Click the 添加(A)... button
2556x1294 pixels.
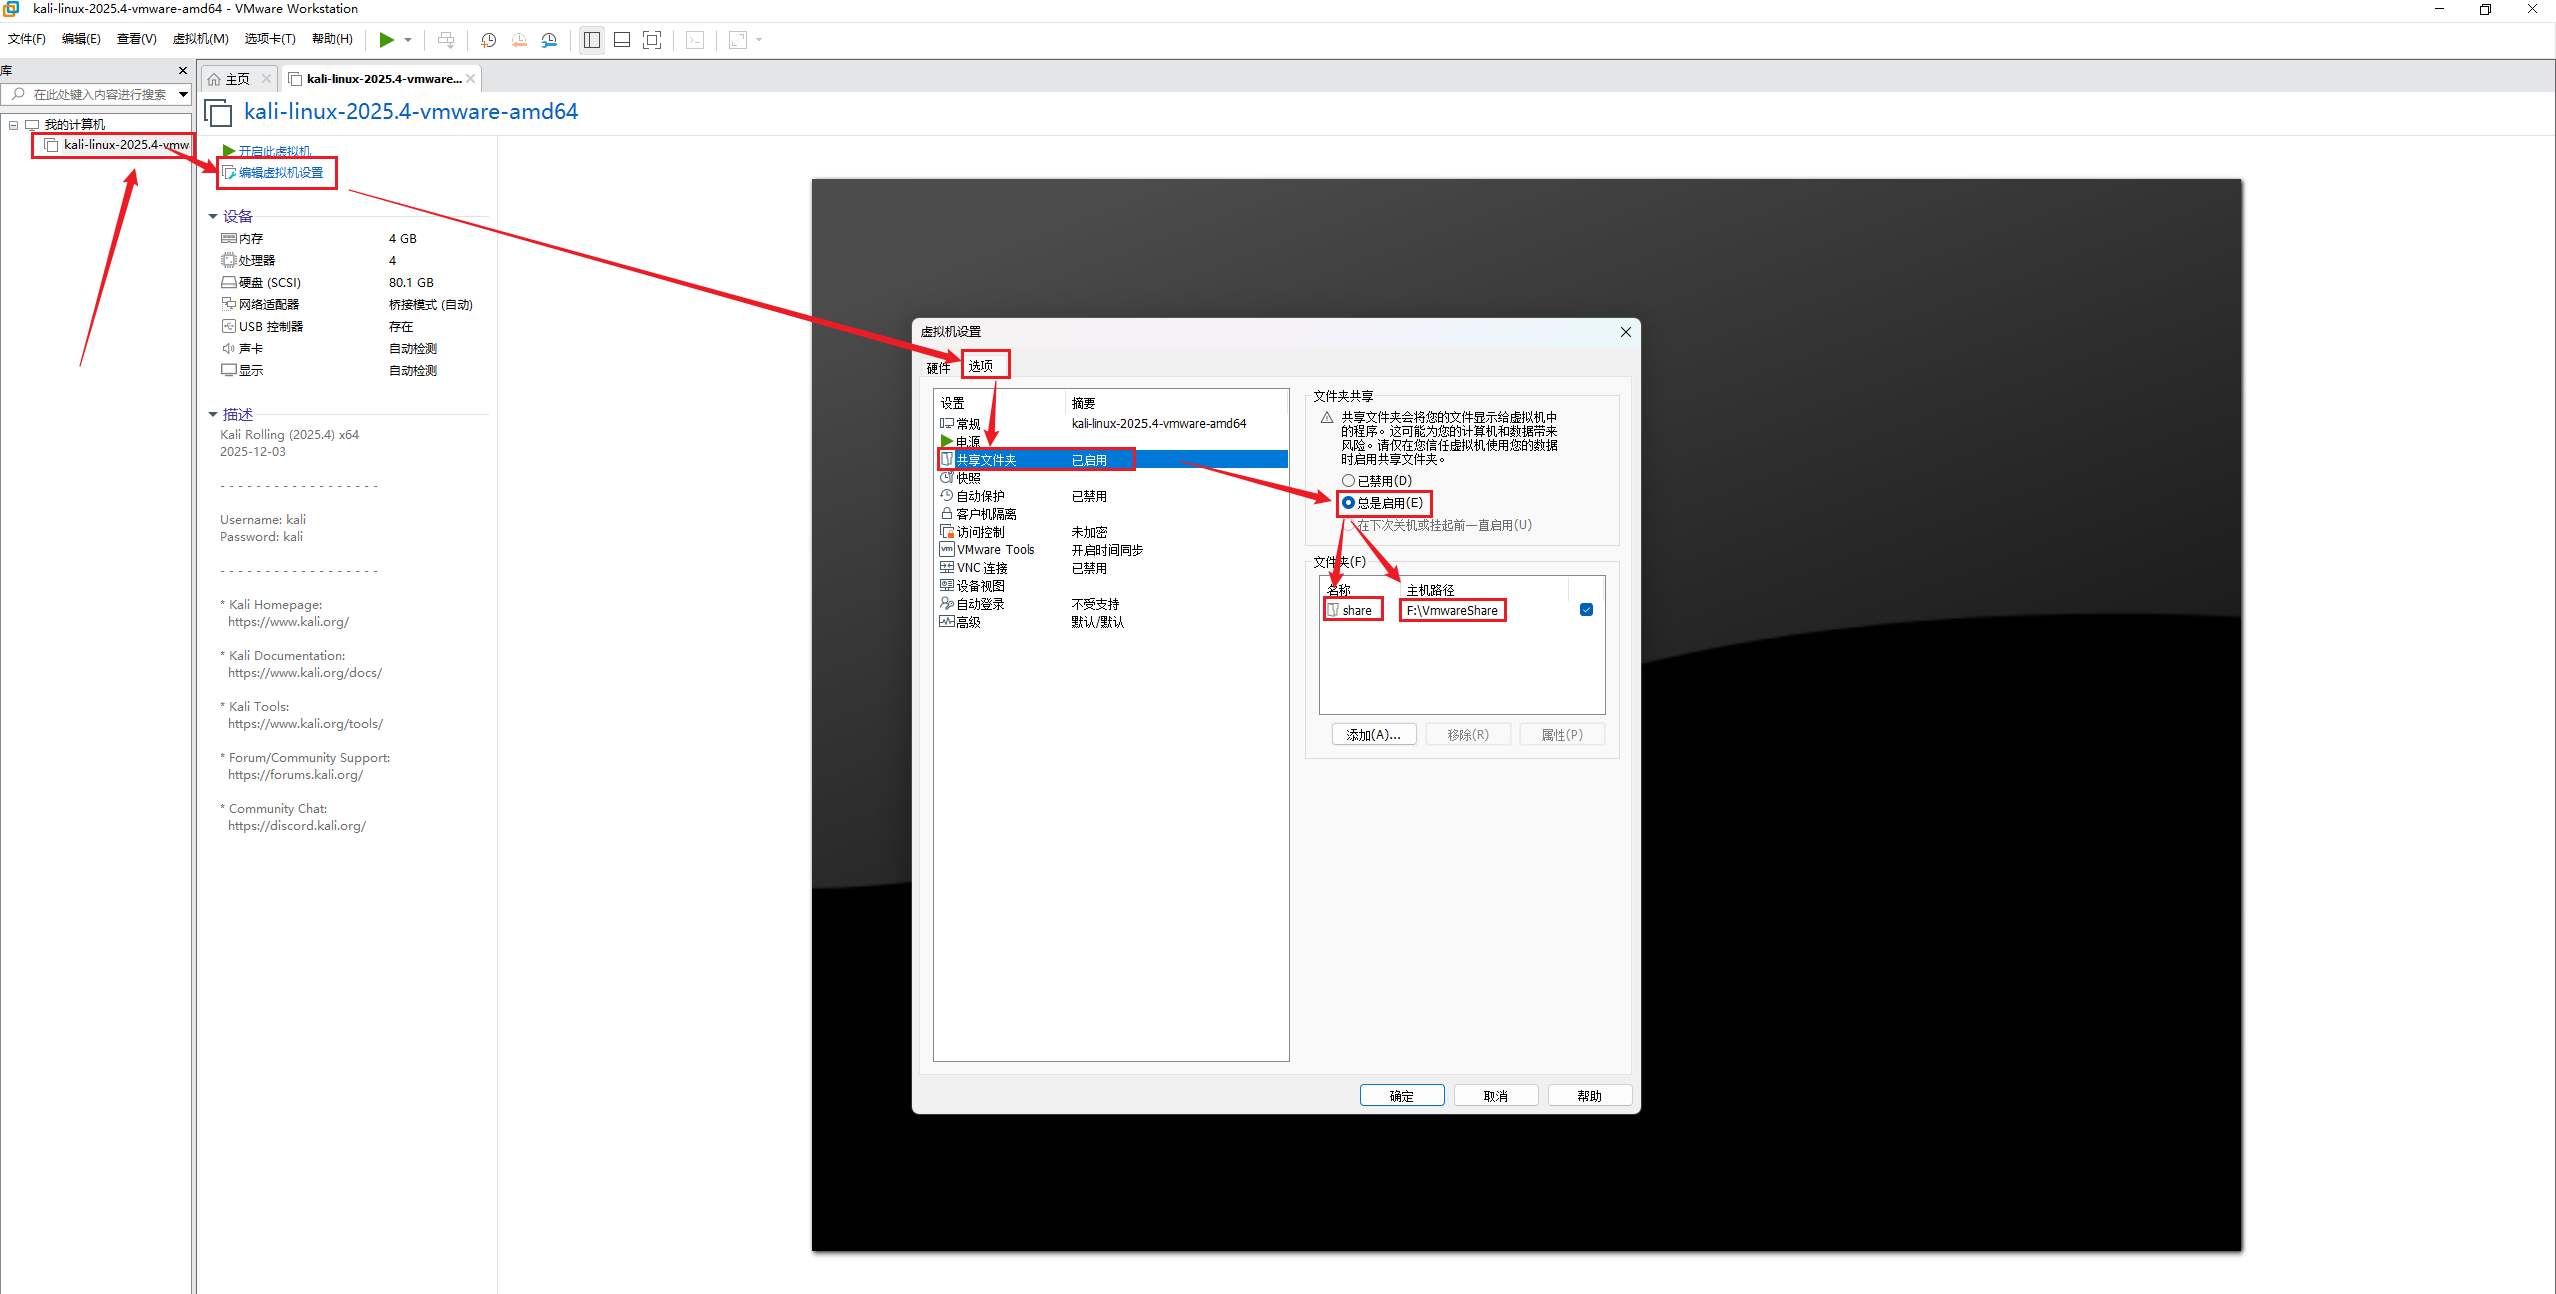[x=1373, y=735]
